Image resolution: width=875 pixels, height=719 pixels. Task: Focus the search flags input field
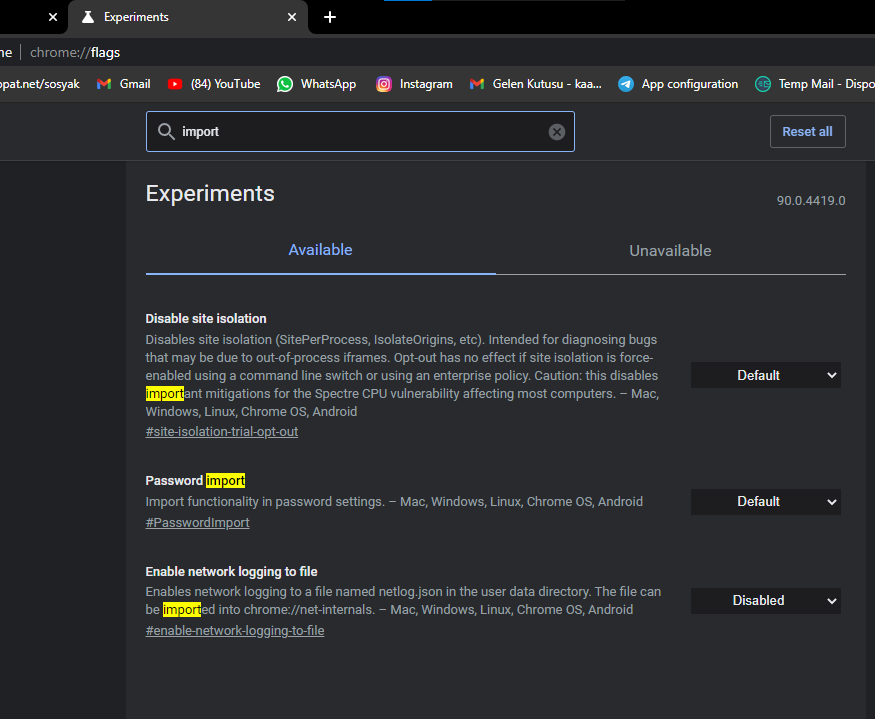360,132
